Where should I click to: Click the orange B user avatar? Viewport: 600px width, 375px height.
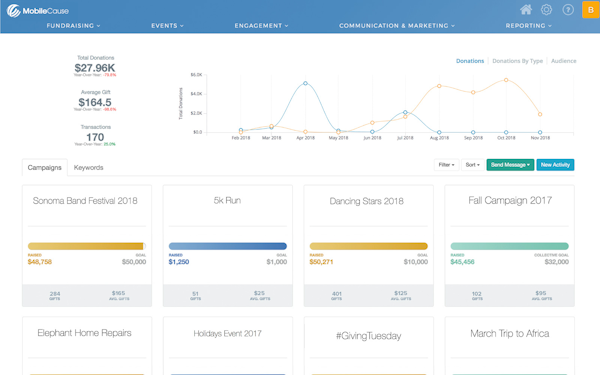591,10
